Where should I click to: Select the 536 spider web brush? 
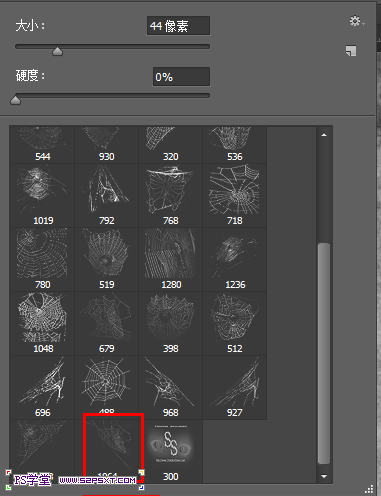click(x=234, y=145)
